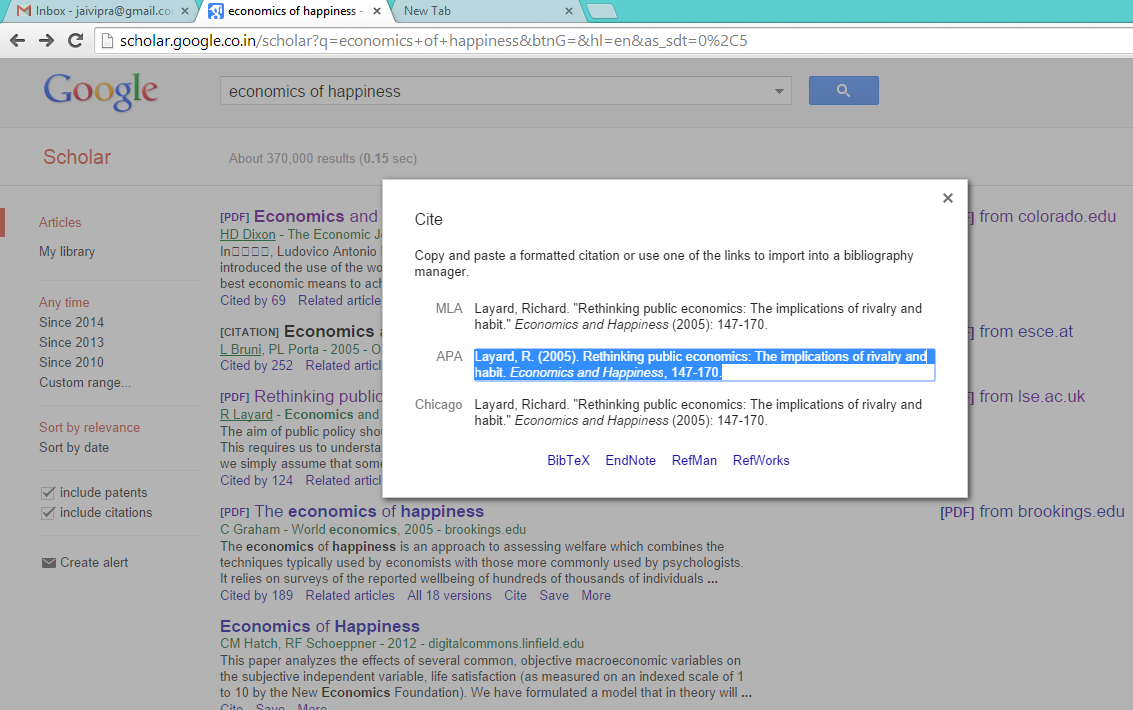Choose Sort by date
Screen dimensions: 1133x710
click(74, 448)
